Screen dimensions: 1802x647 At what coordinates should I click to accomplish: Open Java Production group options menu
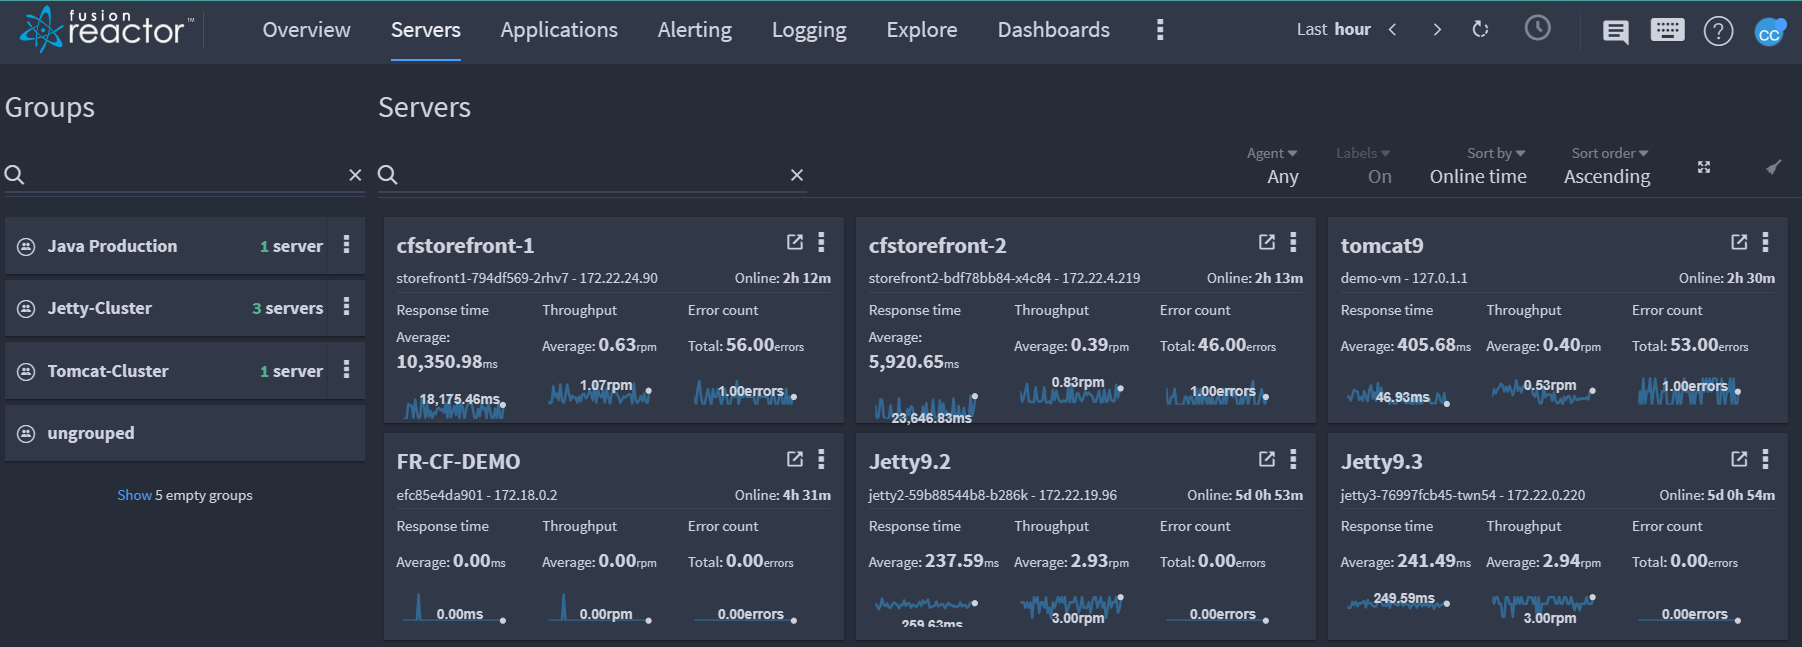click(347, 244)
